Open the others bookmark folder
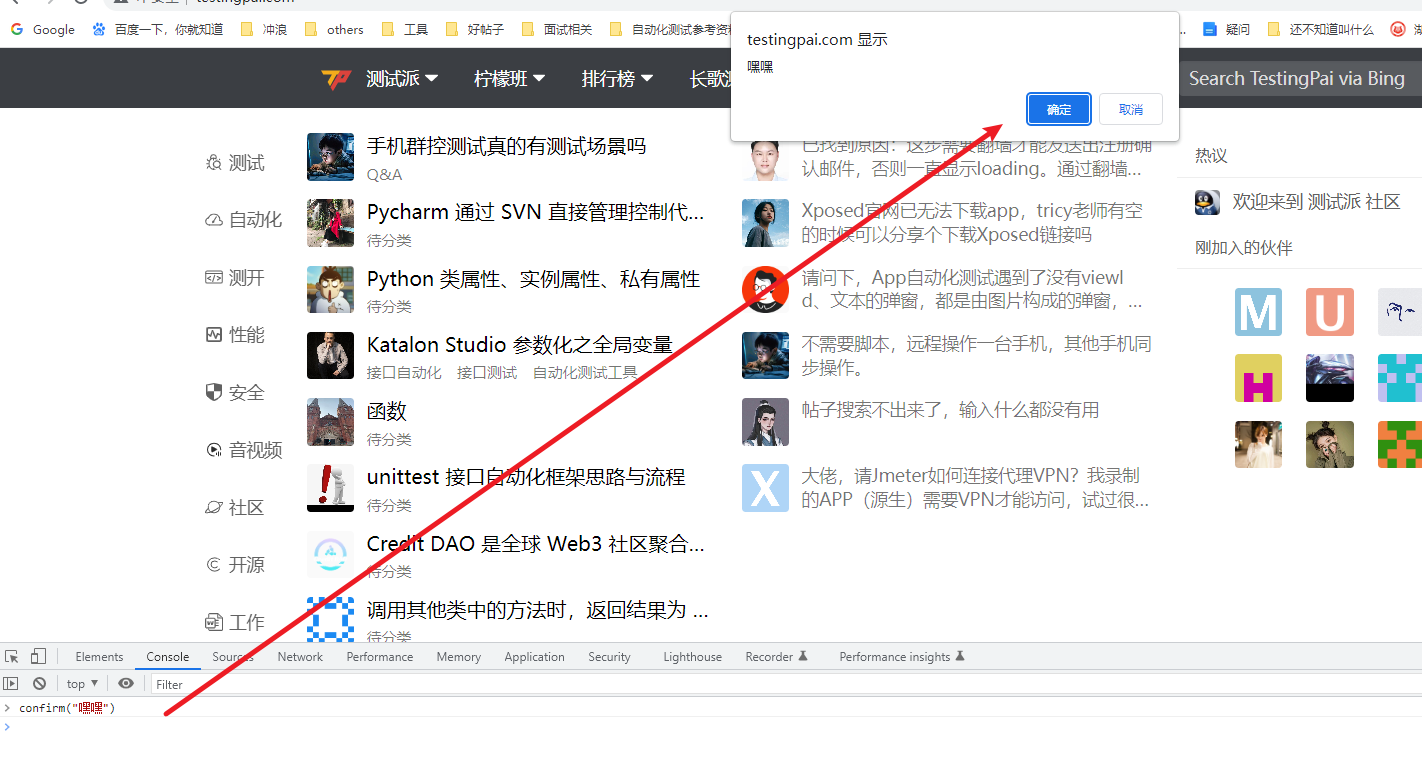Image resolution: width=1422 pixels, height=777 pixels. (x=334, y=30)
